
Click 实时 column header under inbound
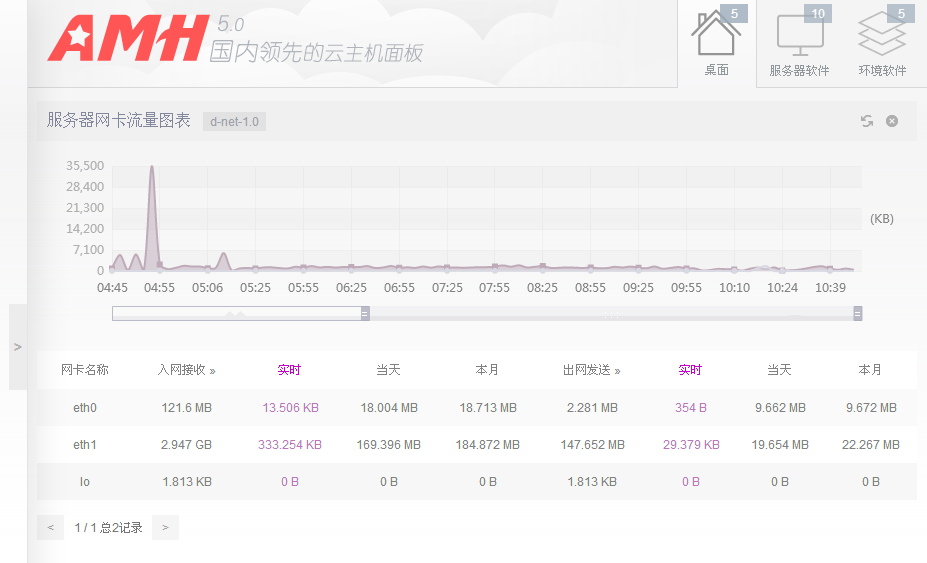[289, 370]
